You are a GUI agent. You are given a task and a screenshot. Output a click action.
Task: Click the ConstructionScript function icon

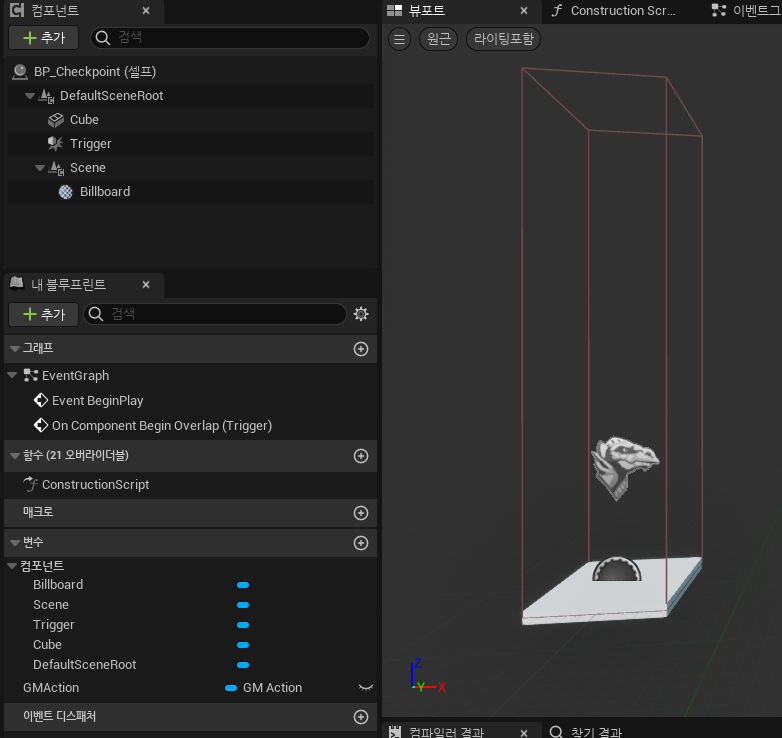pos(30,484)
